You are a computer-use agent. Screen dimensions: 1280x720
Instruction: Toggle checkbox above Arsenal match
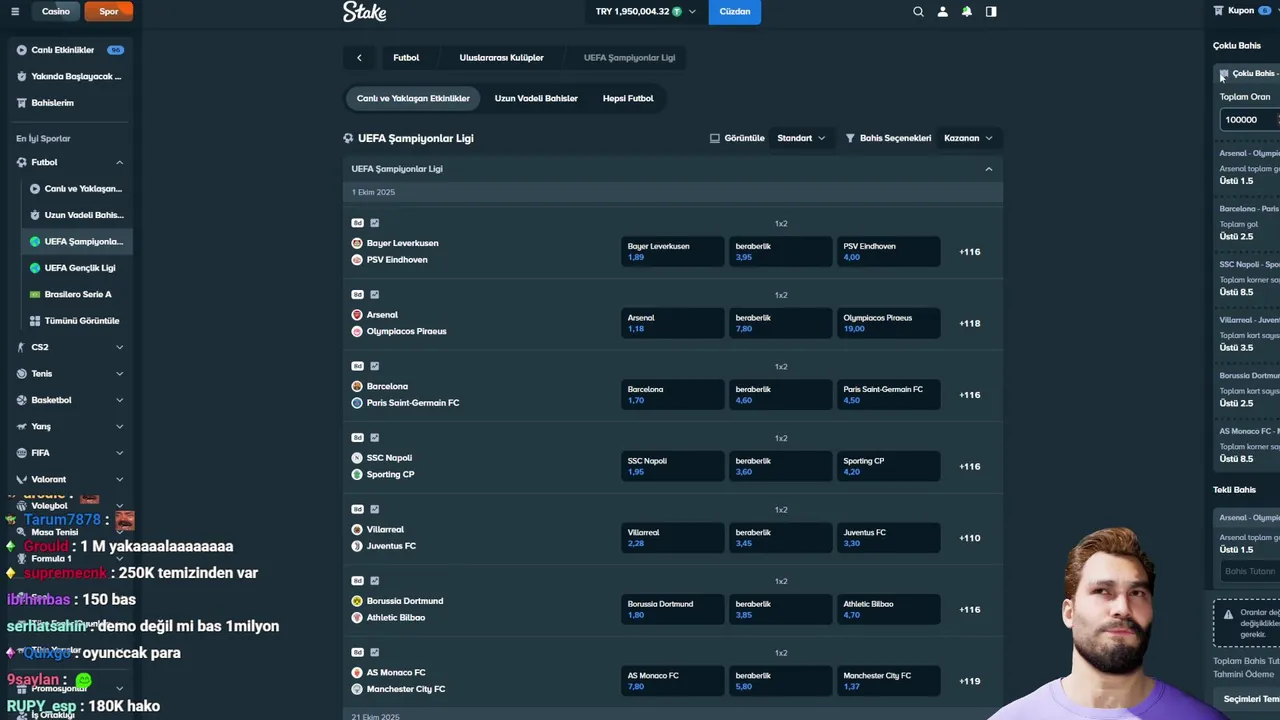(x=375, y=295)
